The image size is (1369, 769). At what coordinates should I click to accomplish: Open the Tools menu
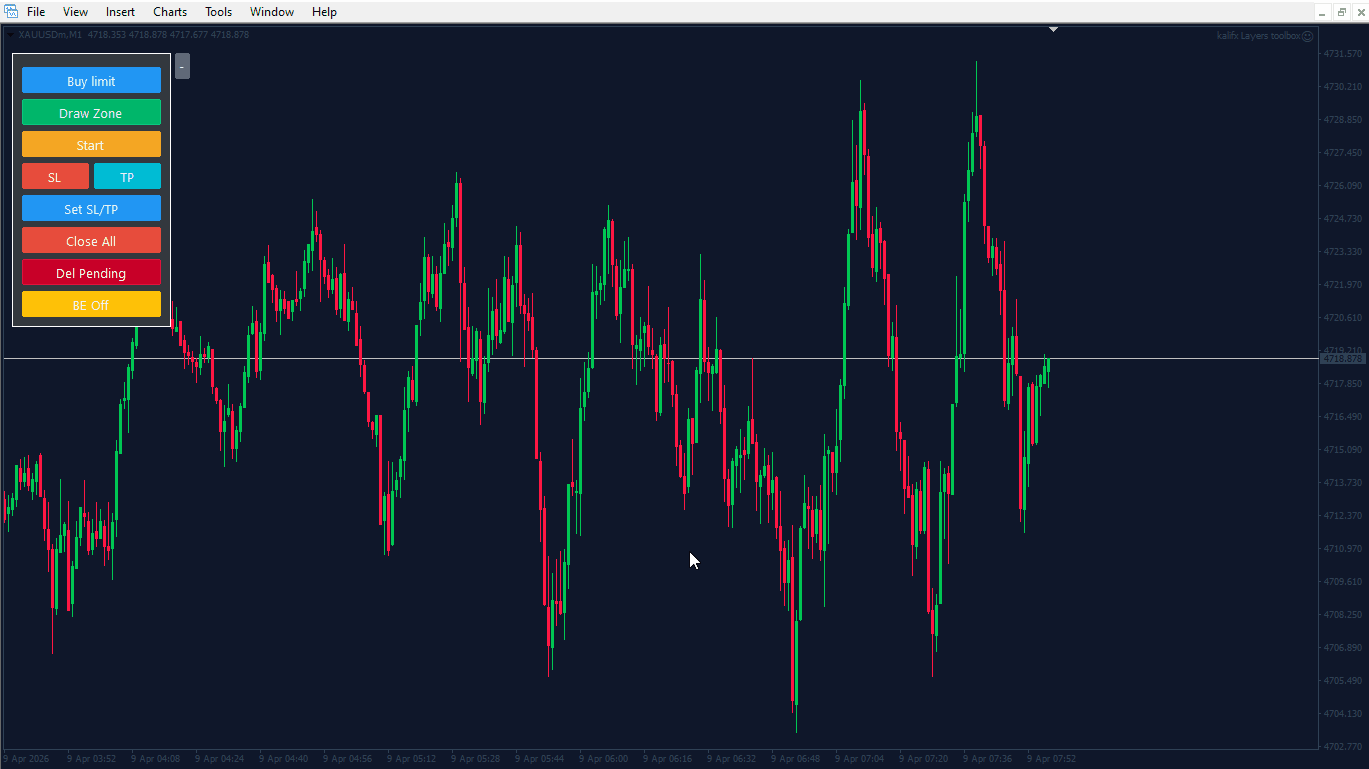point(218,12)
